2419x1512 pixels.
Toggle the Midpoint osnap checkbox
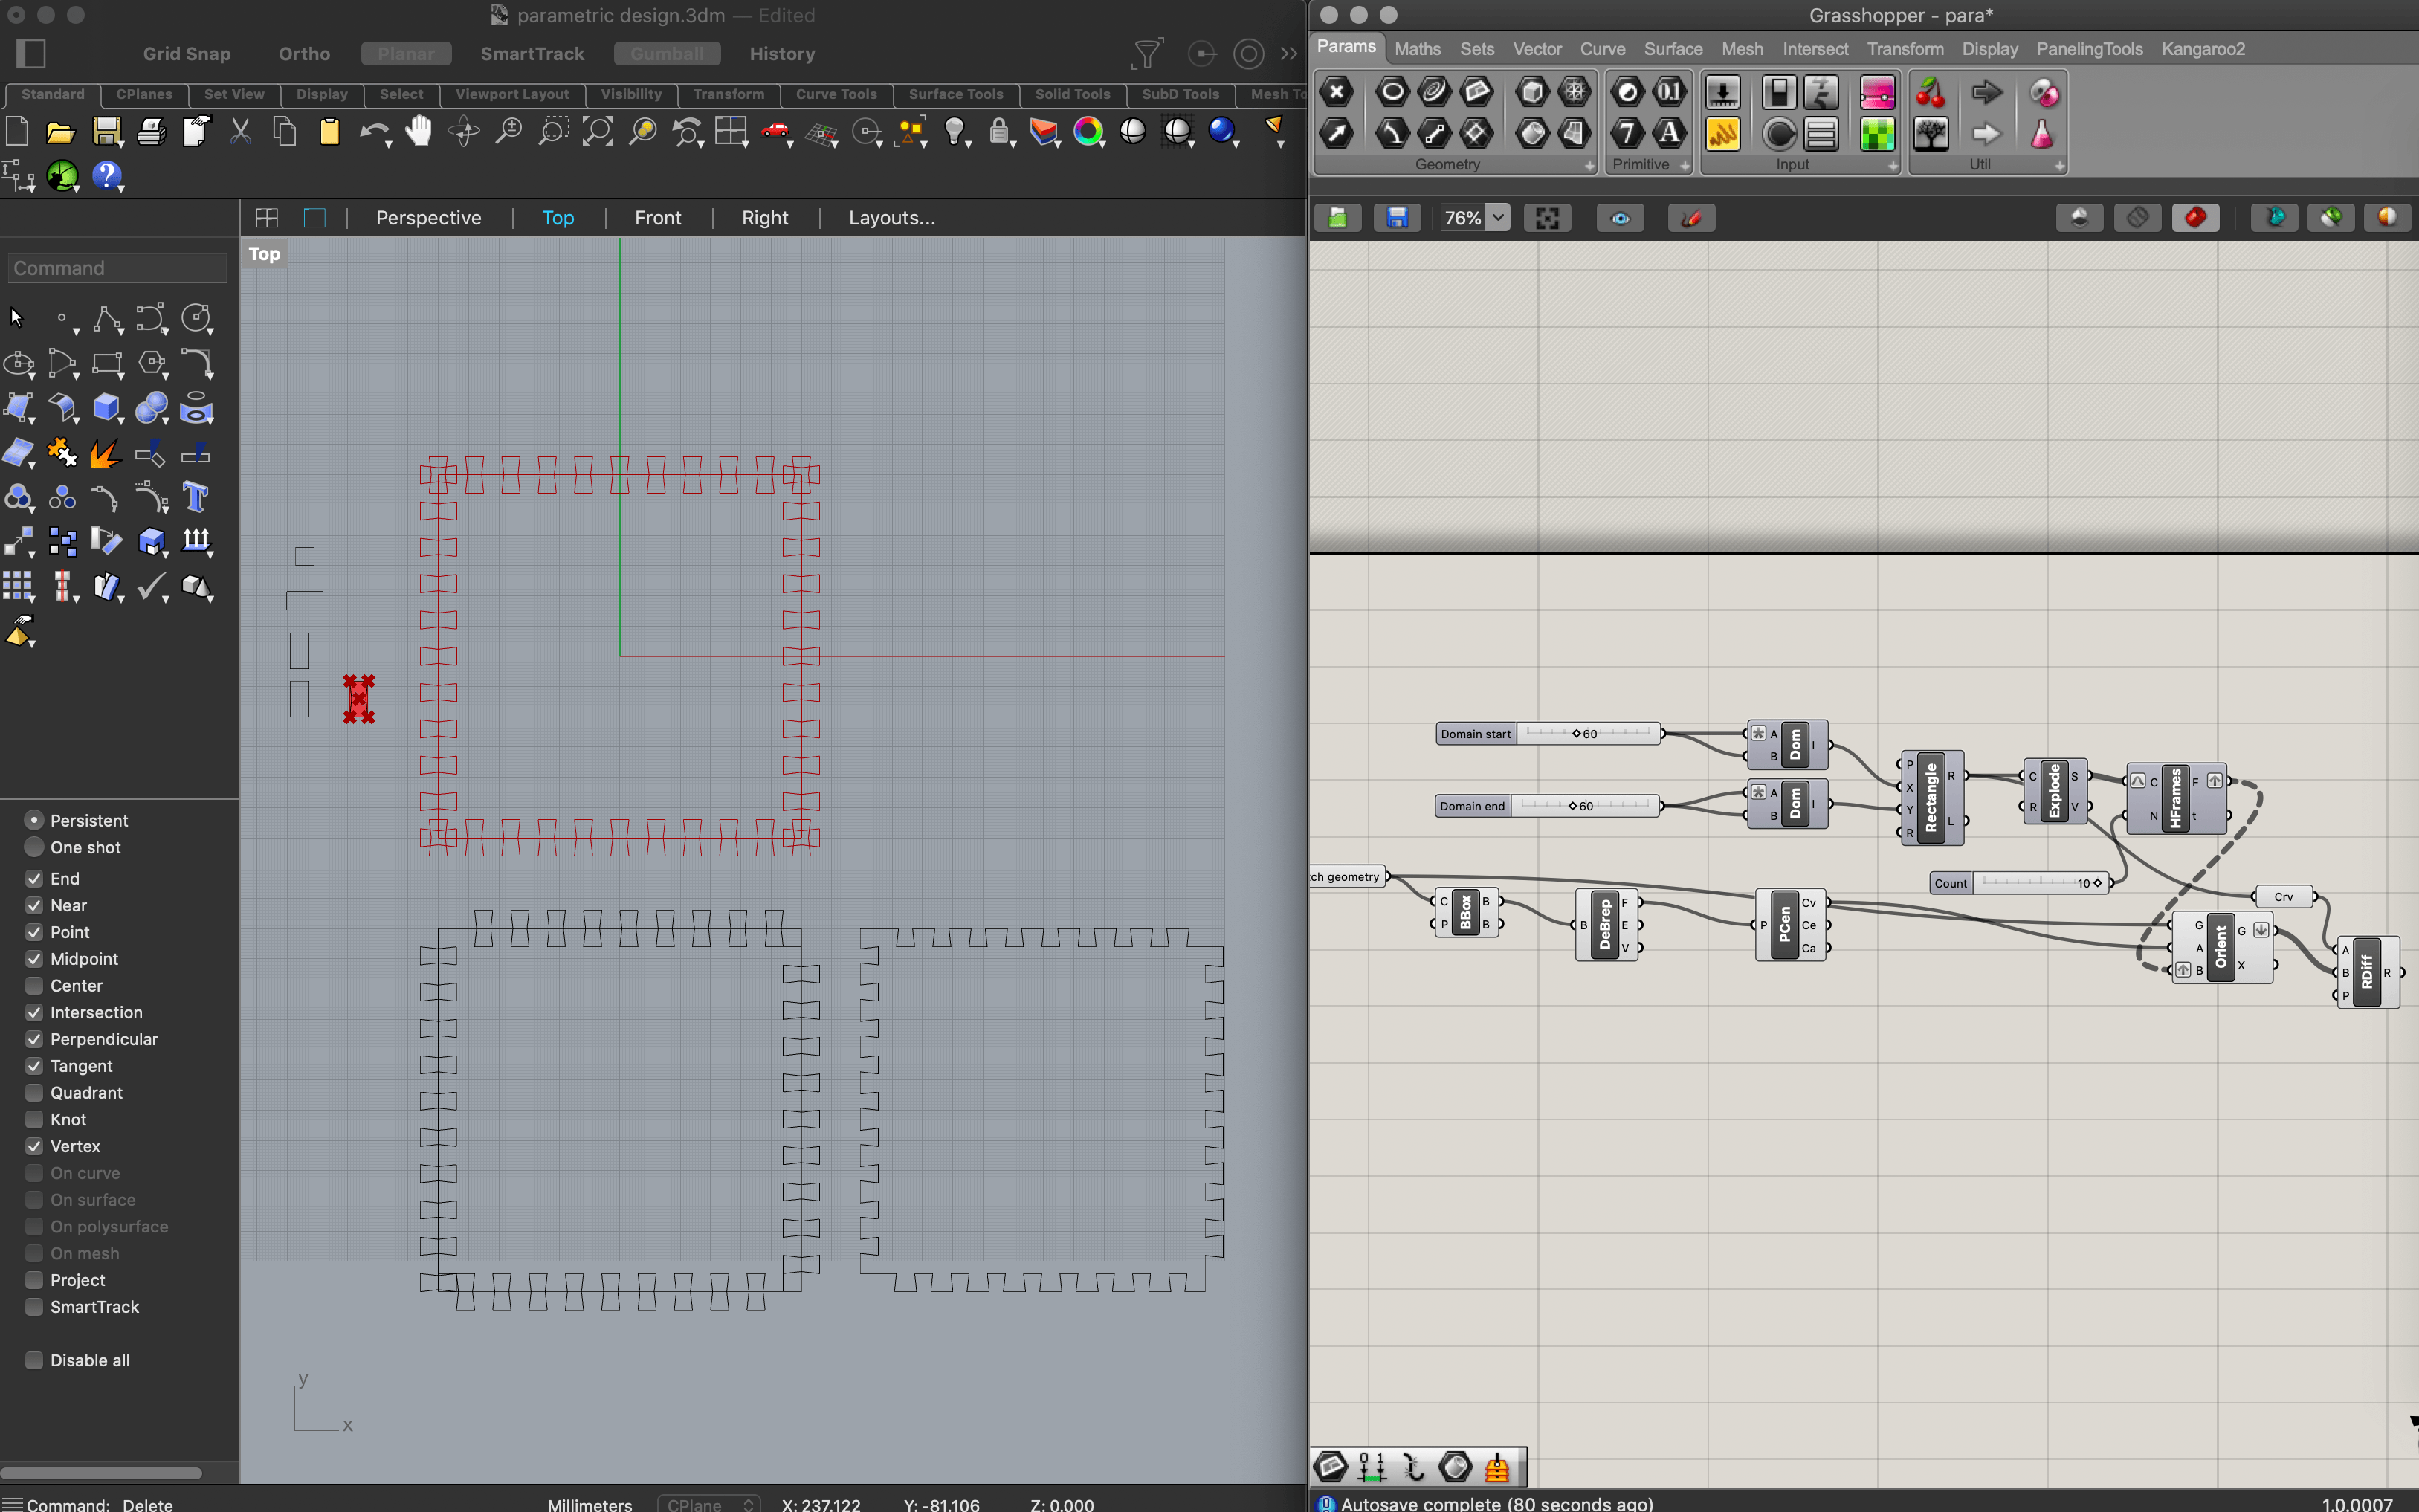(34, 958)
